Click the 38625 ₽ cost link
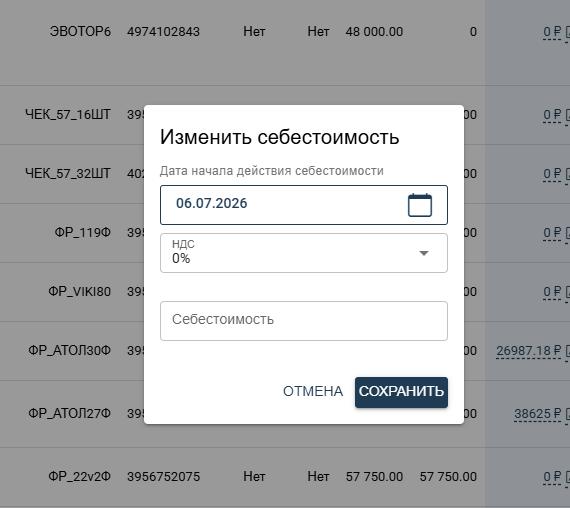570x508 pixels. [x=538, y=414]
